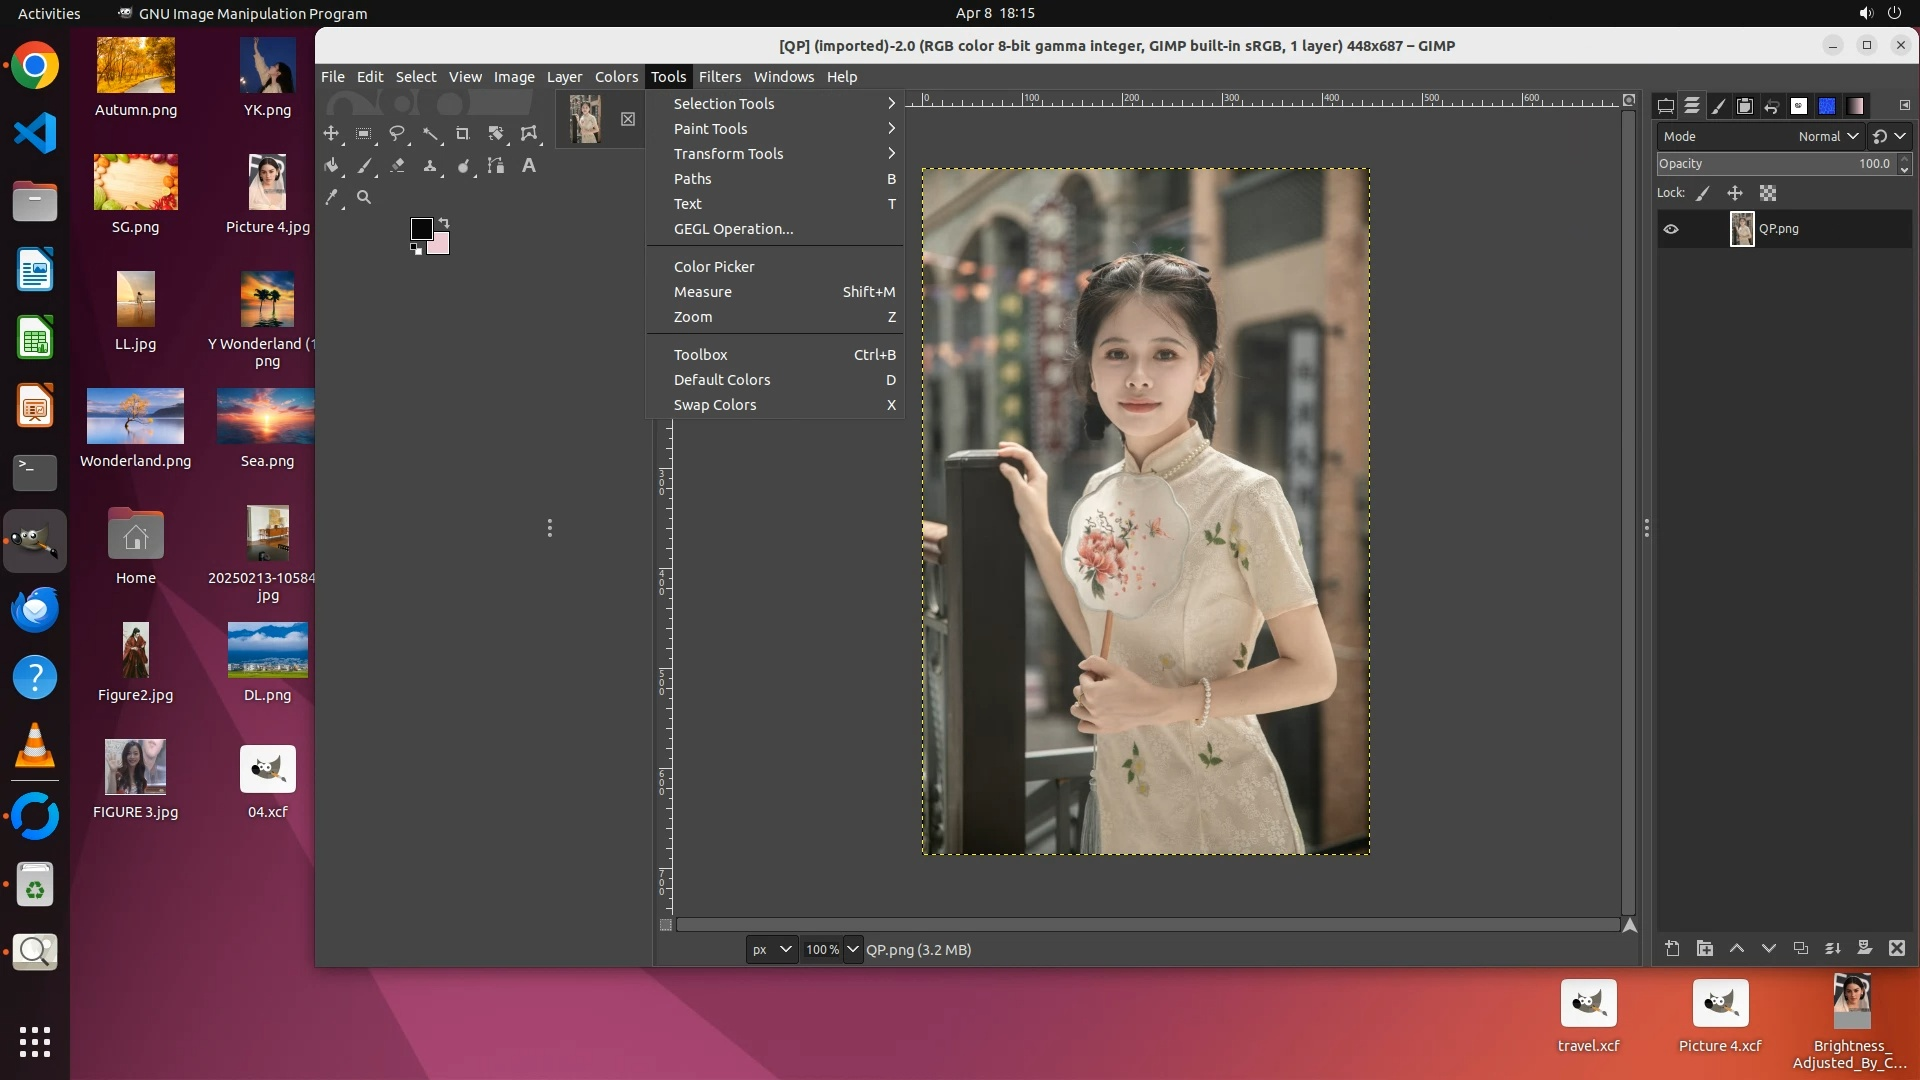1920x1080 pixels.
Task: Toggle lock alpha channel checkerboard icon
Action: coord(1768,193)
